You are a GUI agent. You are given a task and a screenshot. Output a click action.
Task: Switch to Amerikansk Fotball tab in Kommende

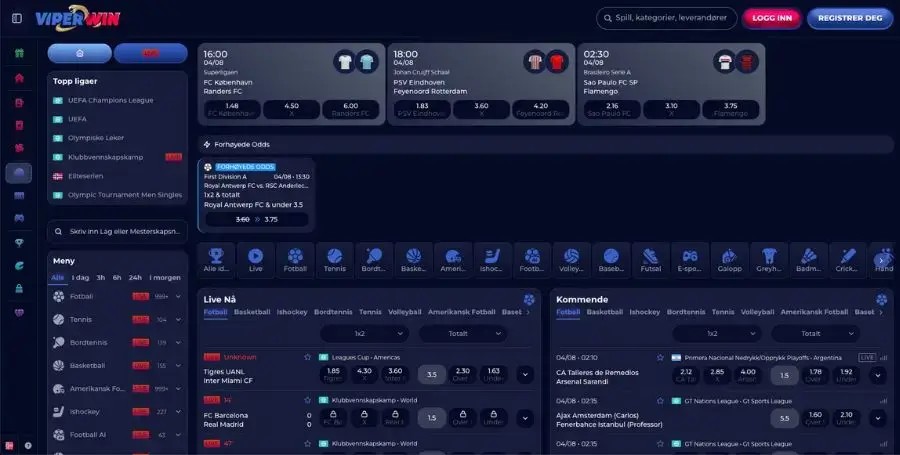[x=814, y=312]
